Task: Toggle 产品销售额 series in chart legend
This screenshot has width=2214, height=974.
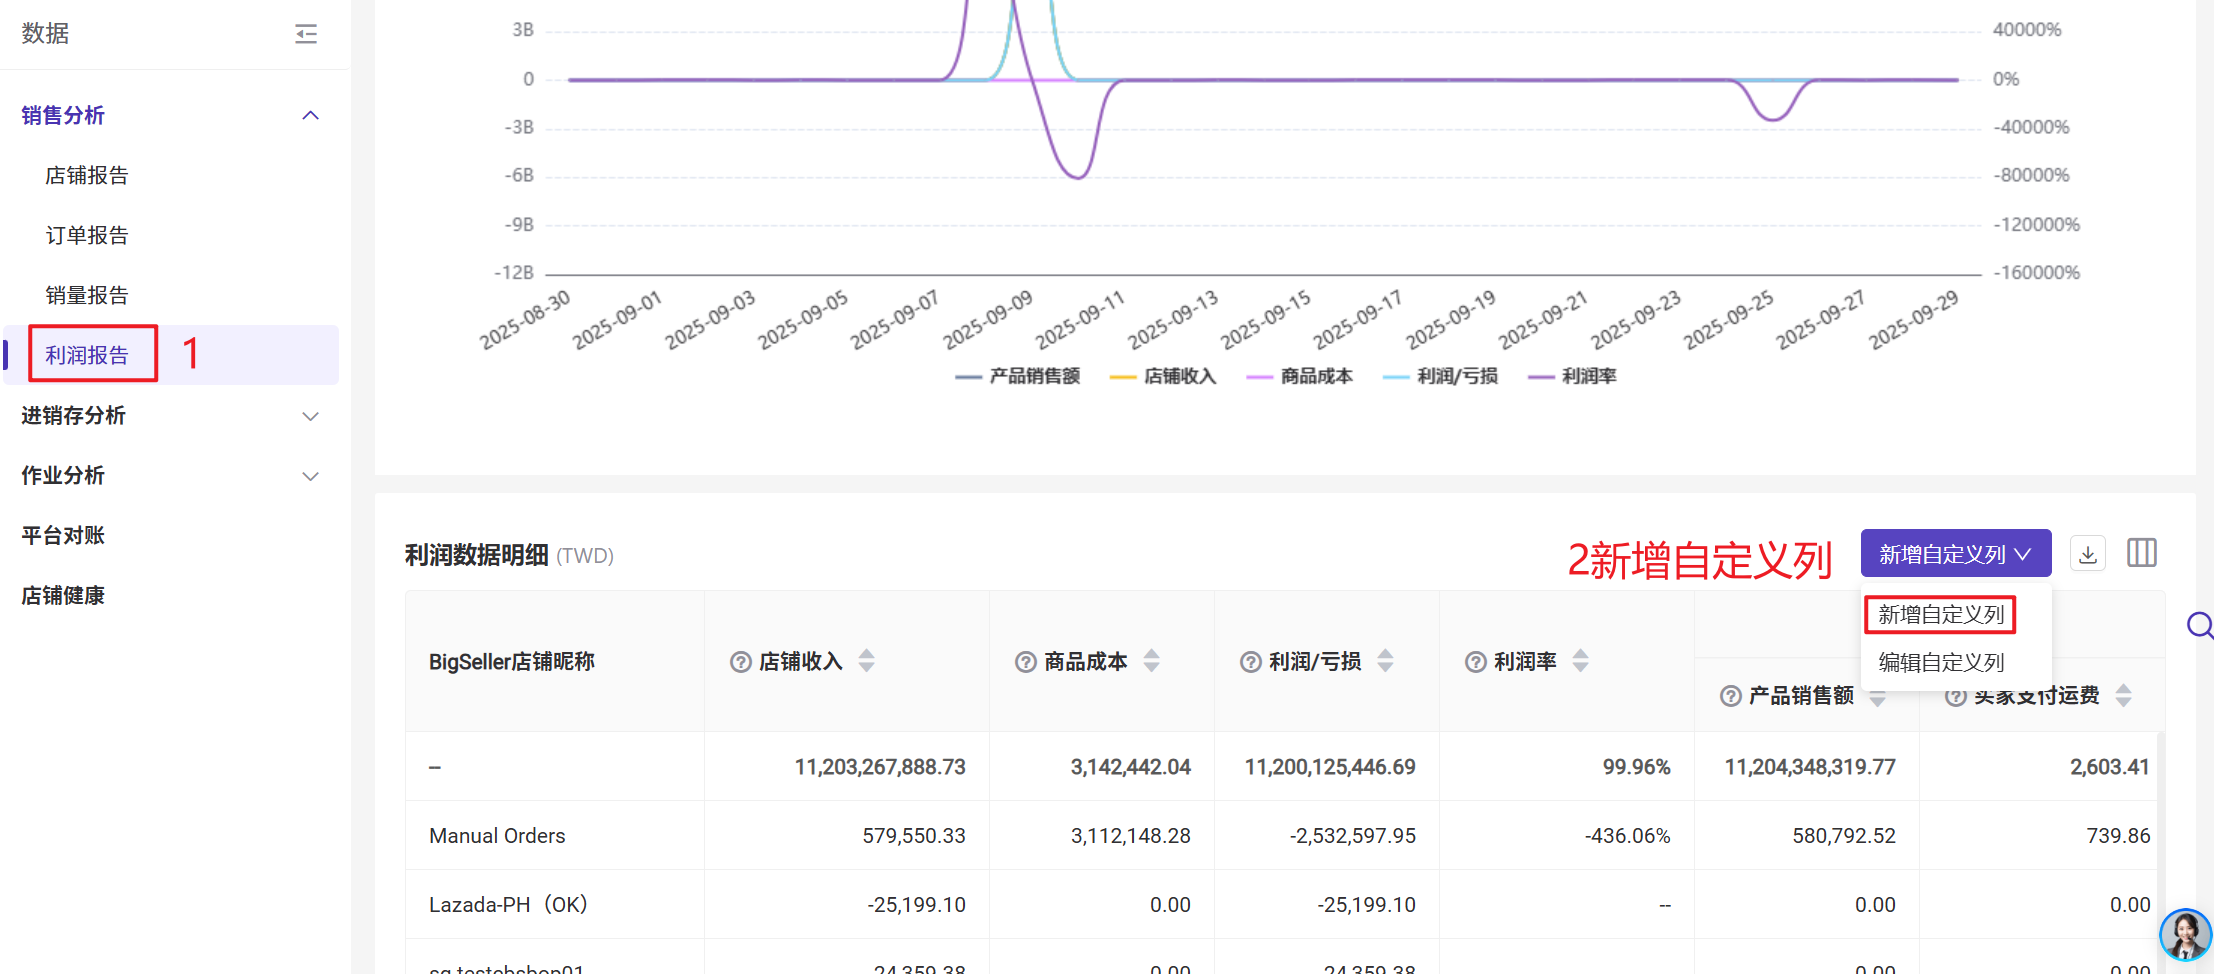Action: coord(1019,376)
